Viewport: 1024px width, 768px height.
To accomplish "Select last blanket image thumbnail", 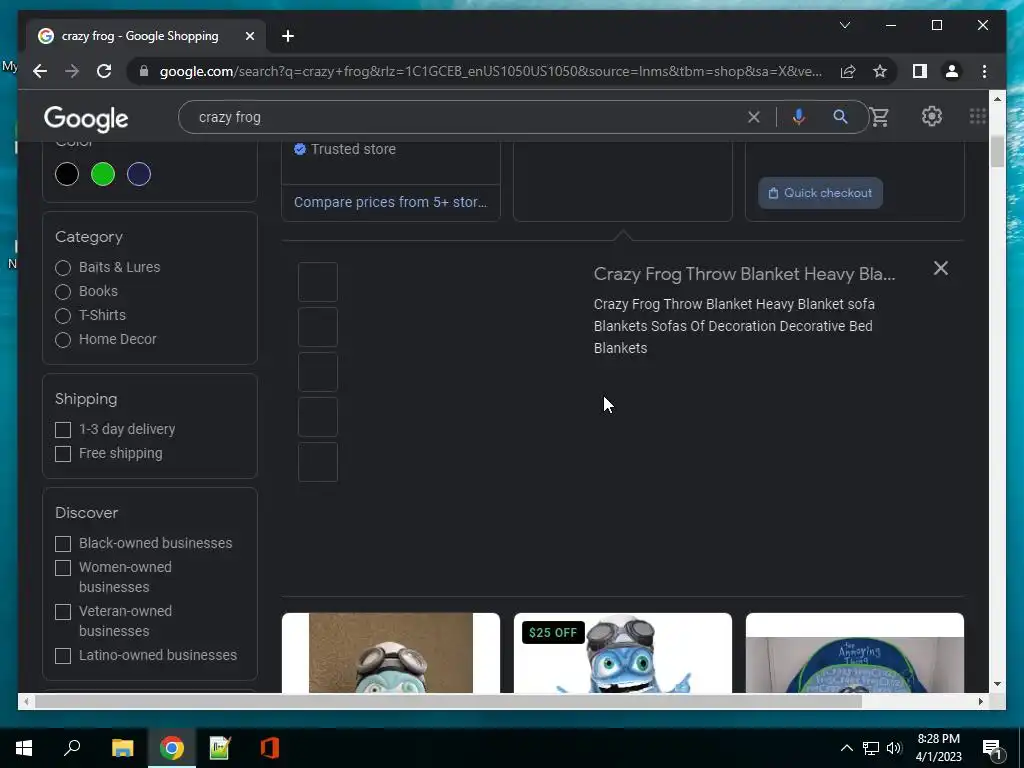I will 318,462.
